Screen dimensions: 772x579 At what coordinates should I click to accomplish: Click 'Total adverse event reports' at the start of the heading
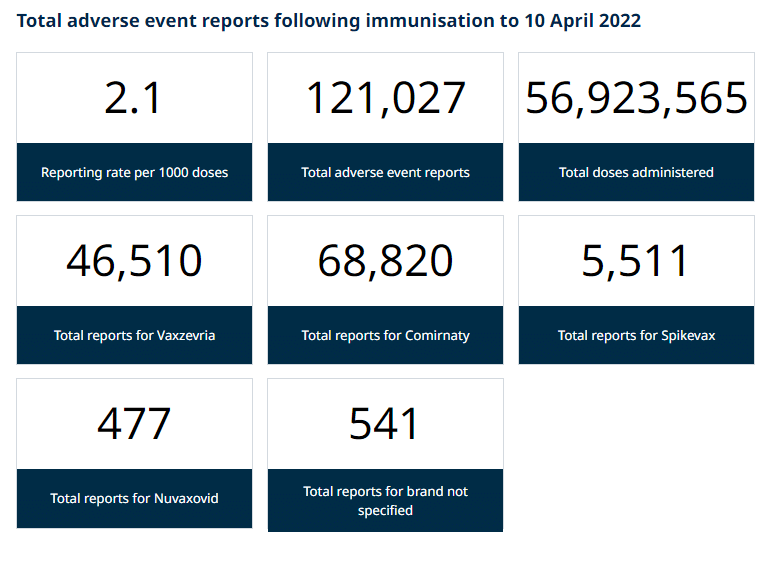click(143, 21)
